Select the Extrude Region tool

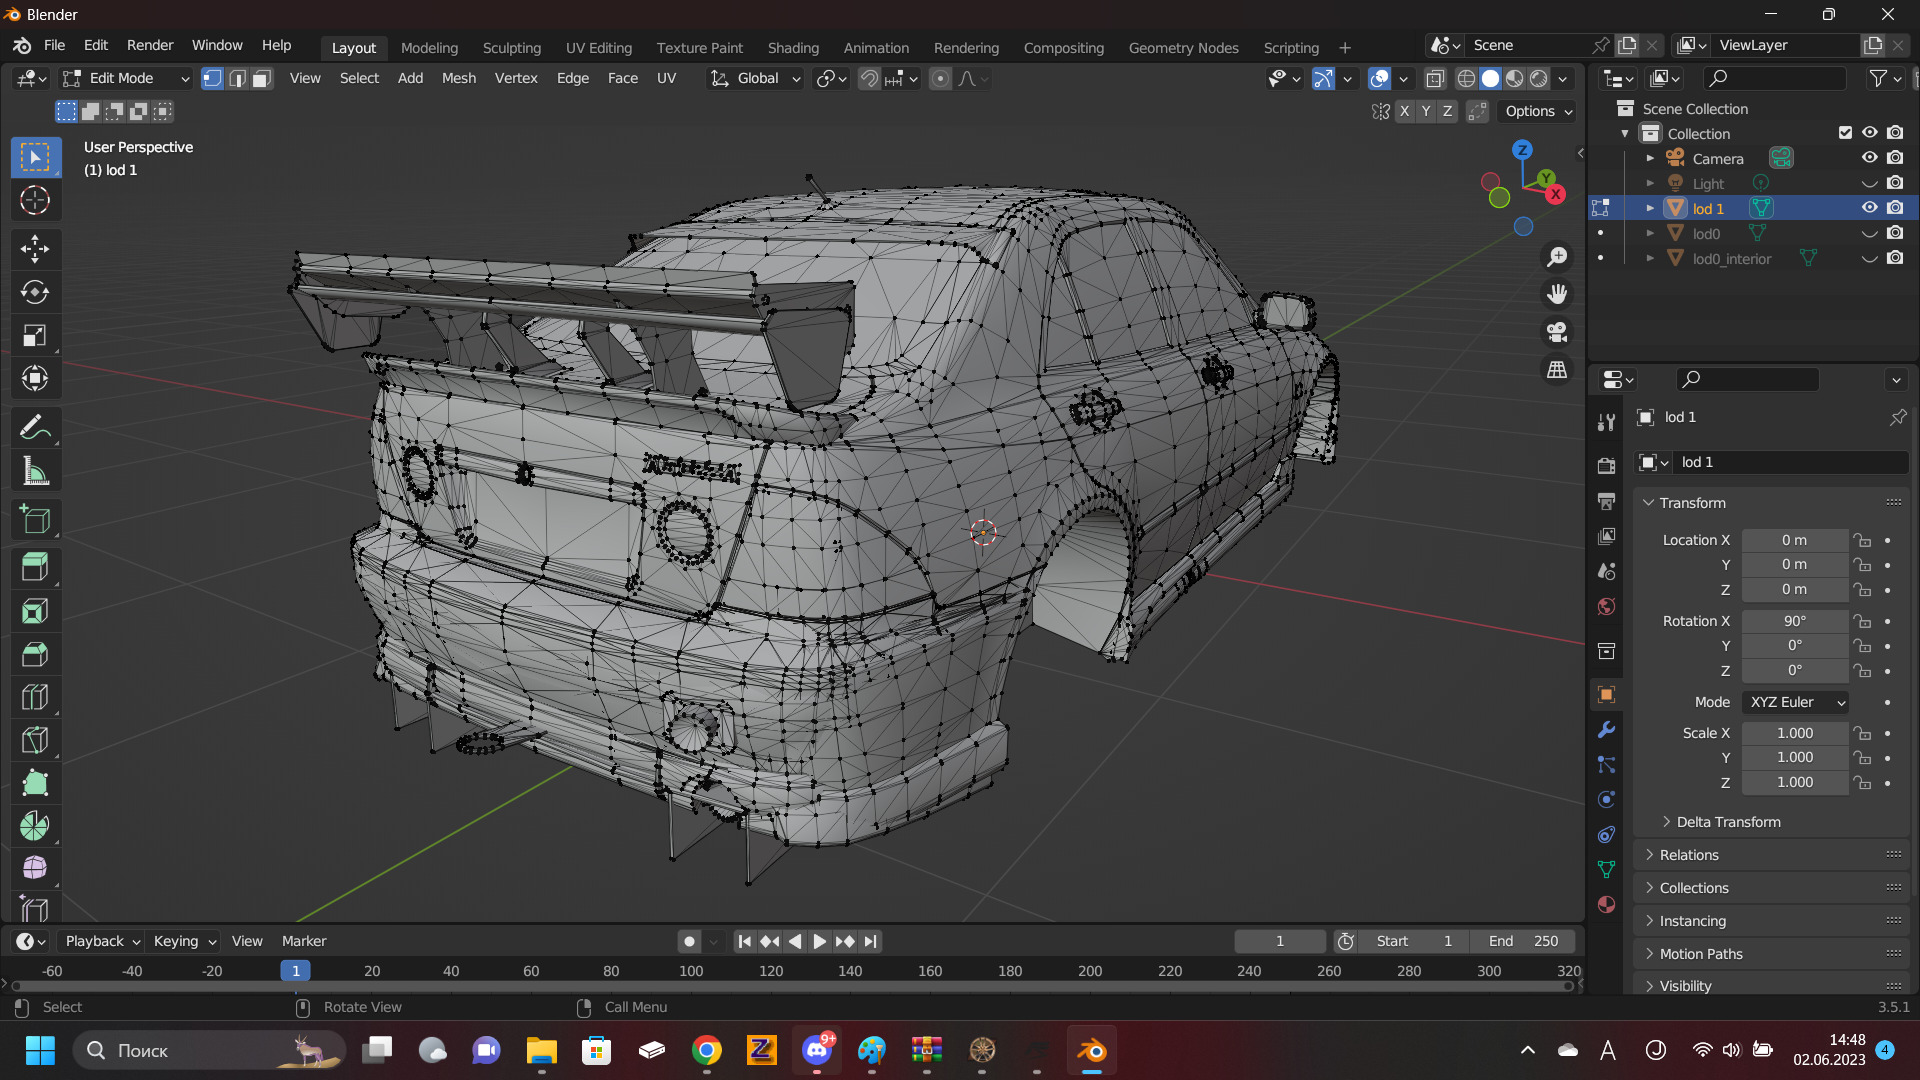[35, 567]
